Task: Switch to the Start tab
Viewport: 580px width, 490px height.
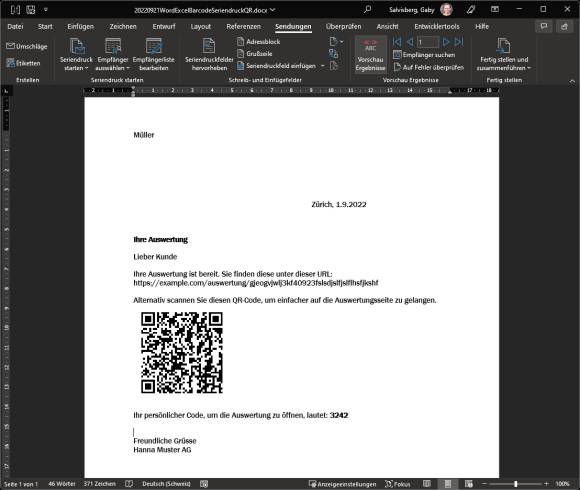Action: 45,26
